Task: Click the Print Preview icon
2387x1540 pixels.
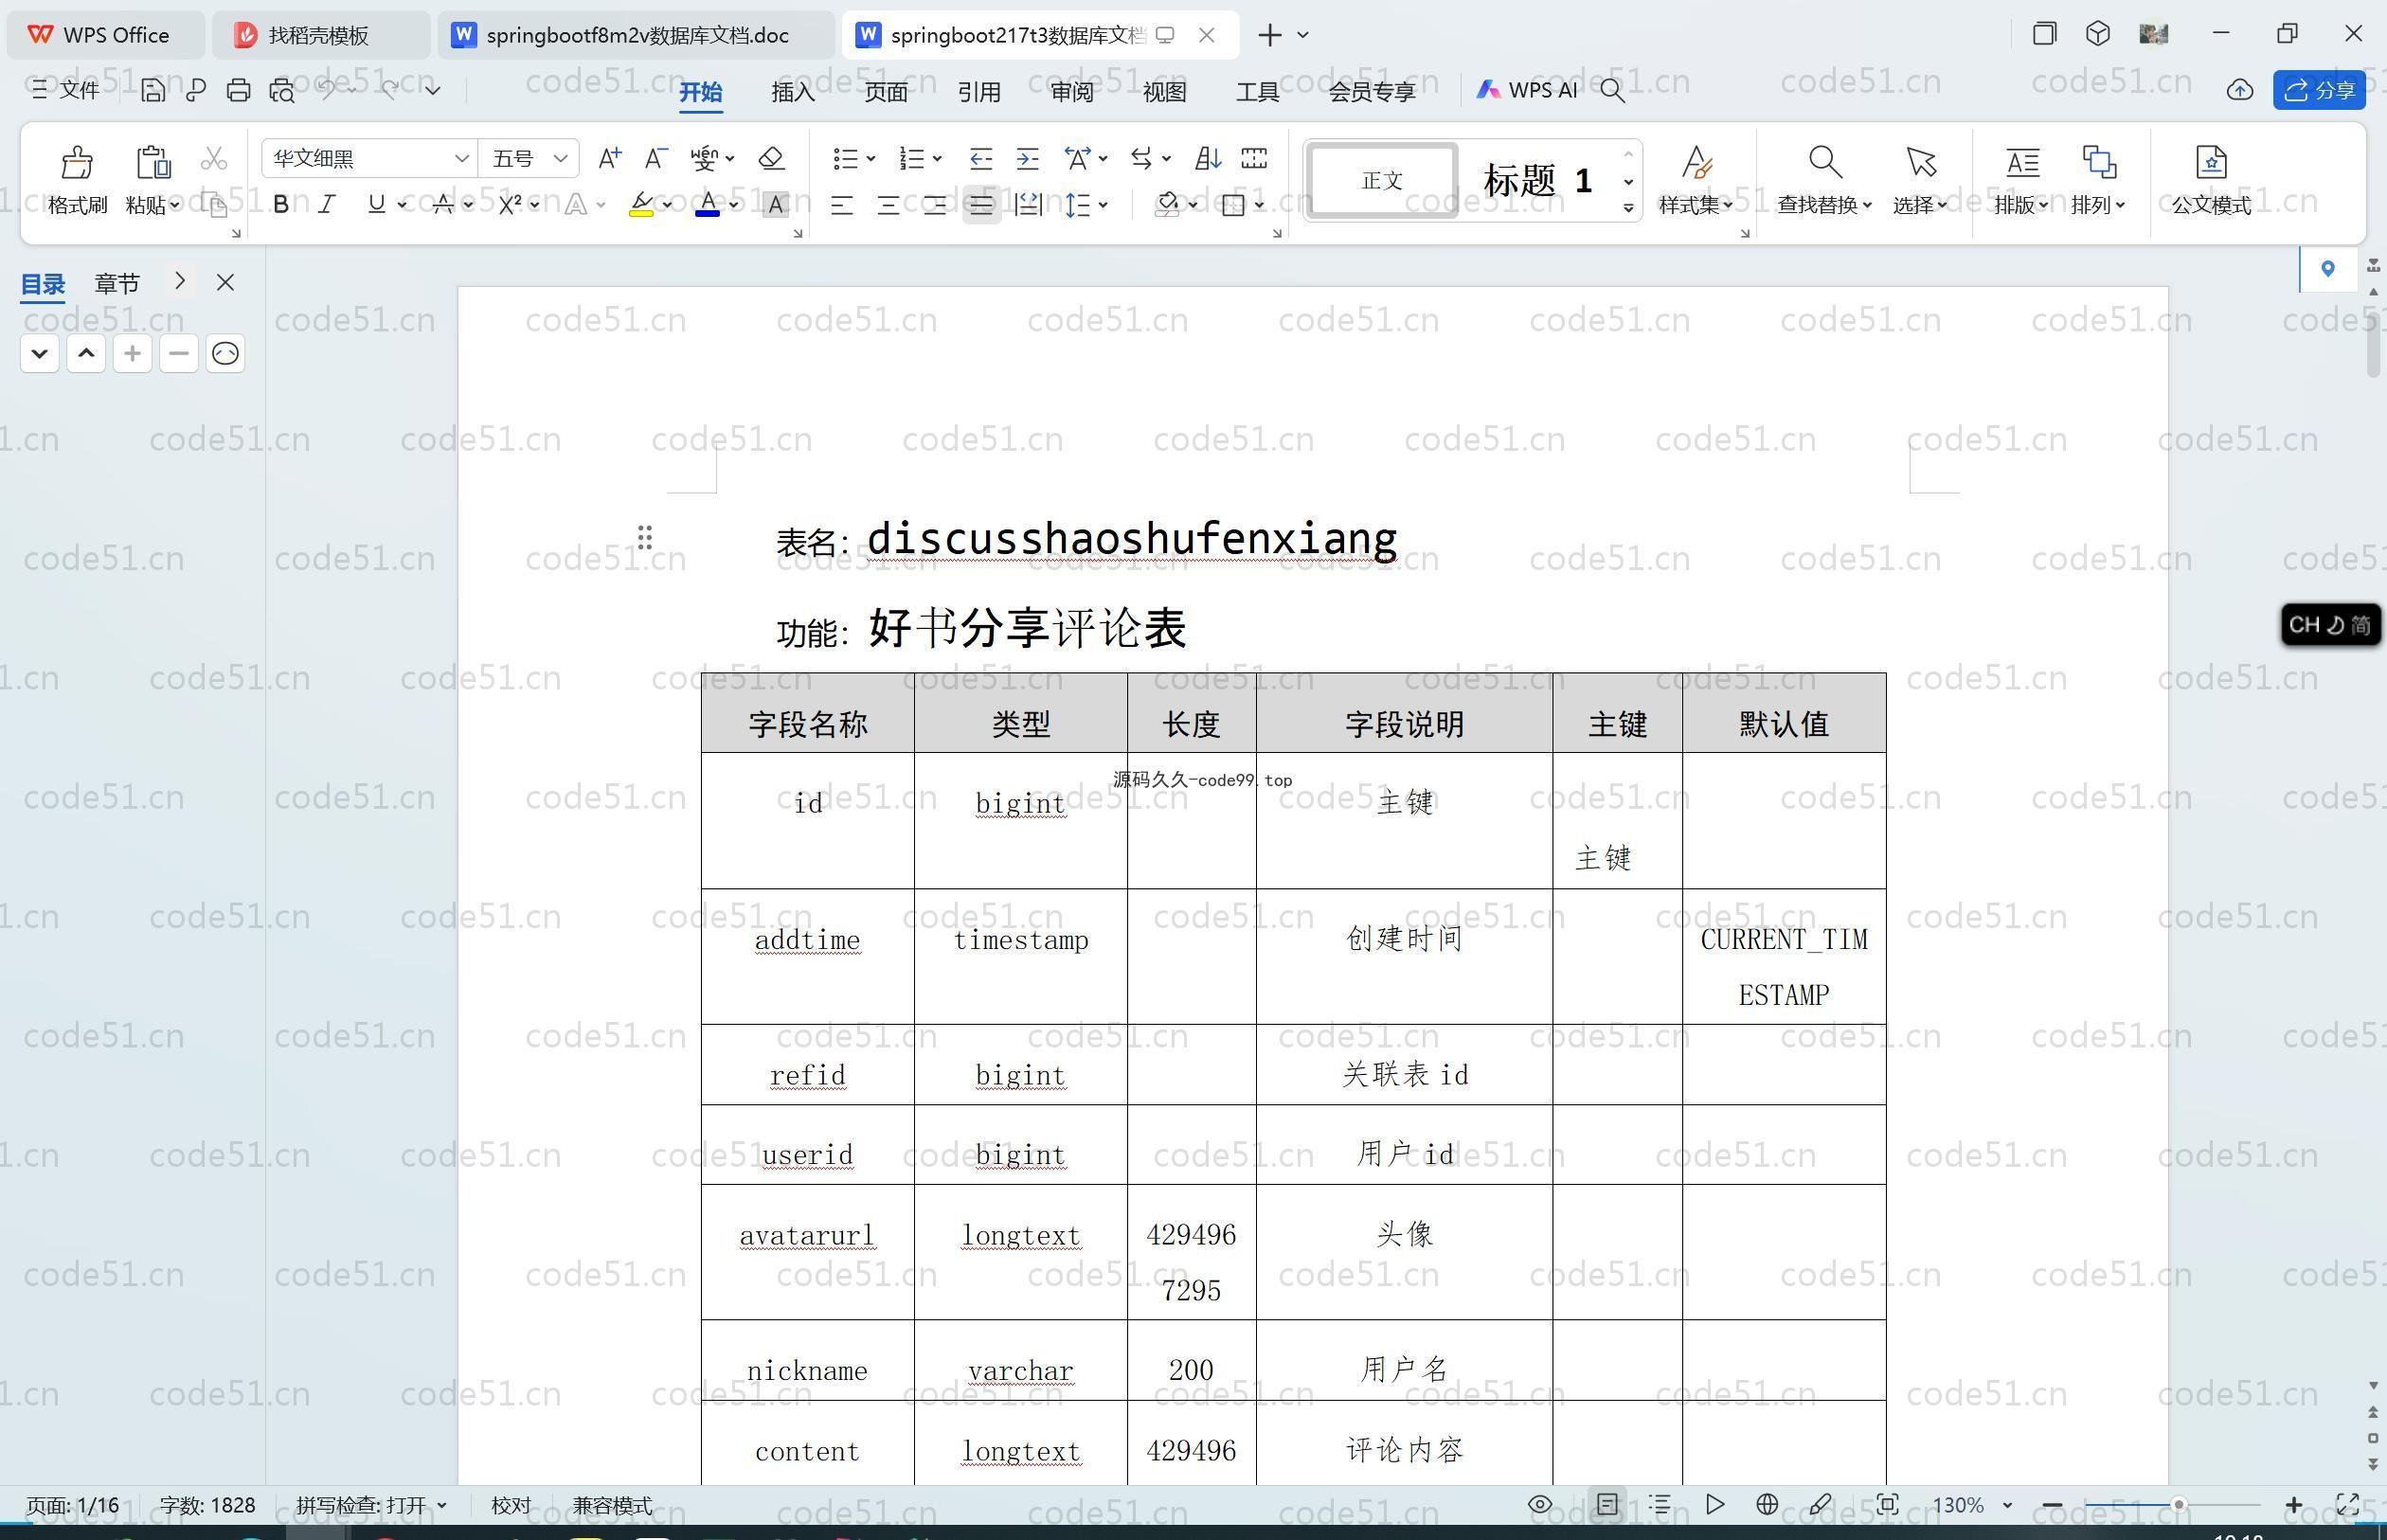Action: pyautogui.click(x=282, y=90)
